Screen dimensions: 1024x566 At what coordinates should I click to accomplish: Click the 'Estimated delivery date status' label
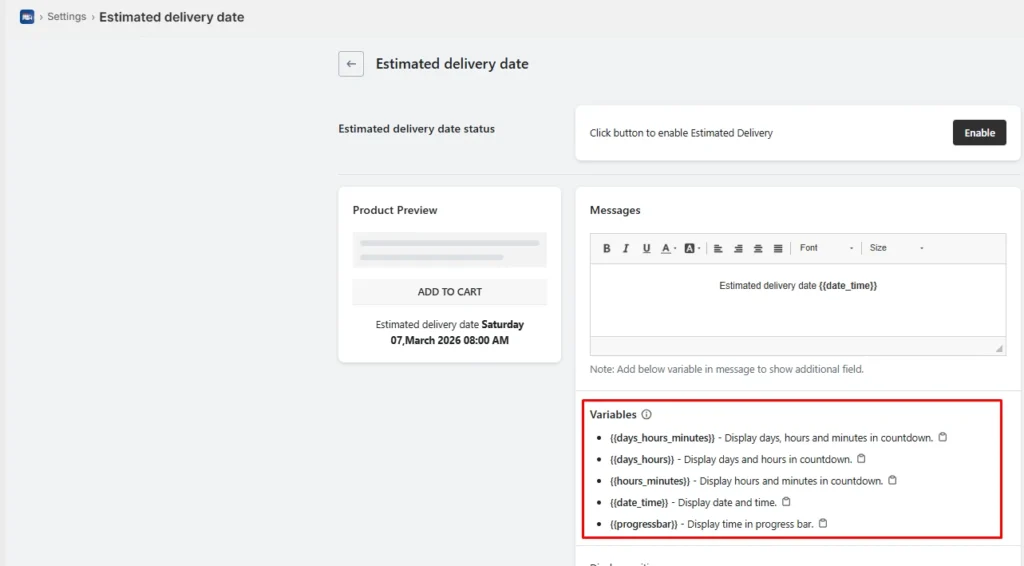(x=416, y=129)
